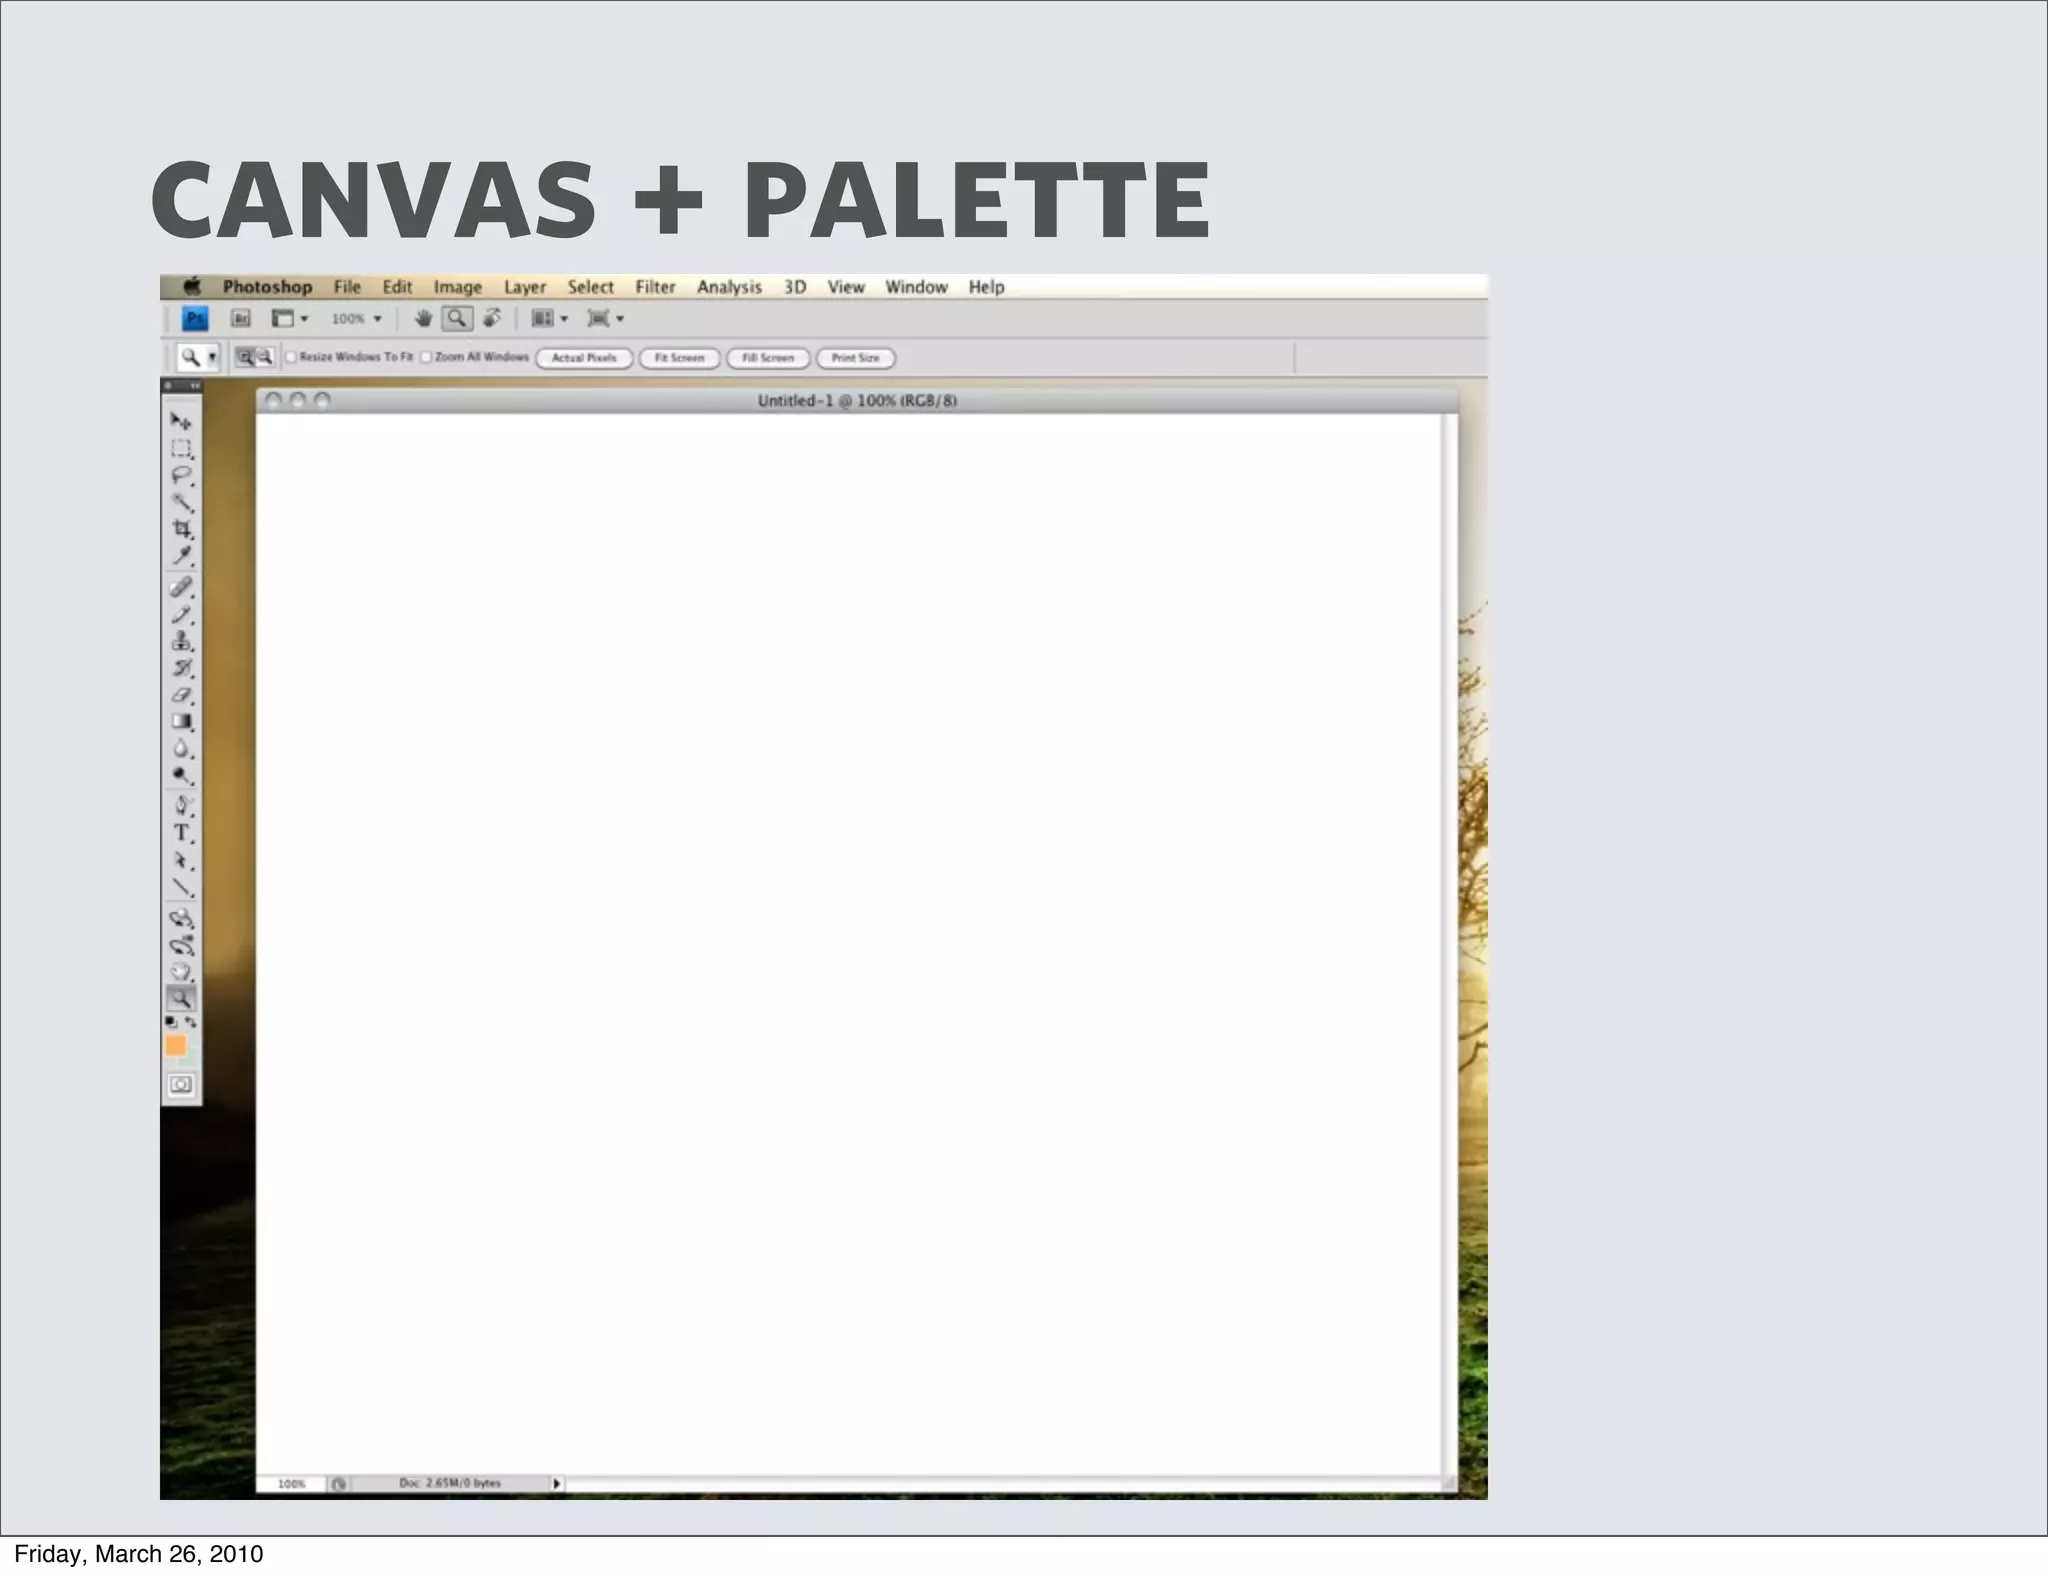The width and height of the screenshot is (2048, 1576).
Task: Open the Edit menu
Action: click(397, 287)
